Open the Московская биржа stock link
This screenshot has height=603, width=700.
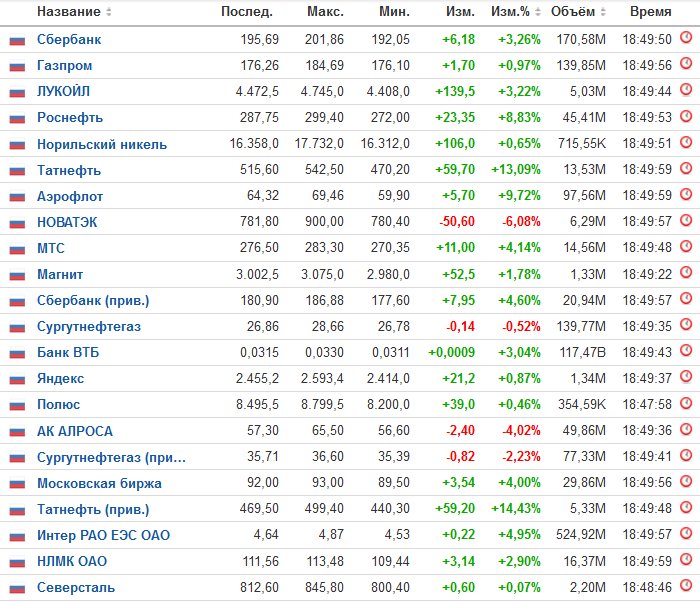click(x=99, y=483)
